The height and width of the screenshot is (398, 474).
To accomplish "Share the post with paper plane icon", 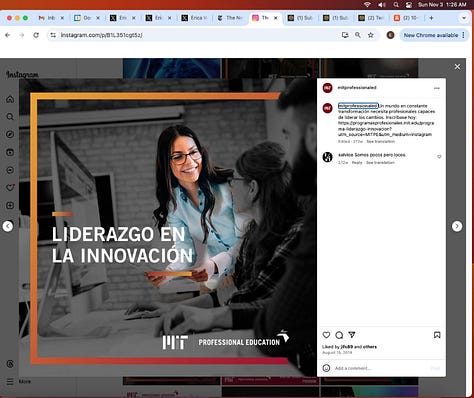I will click(x=352, y=334).
